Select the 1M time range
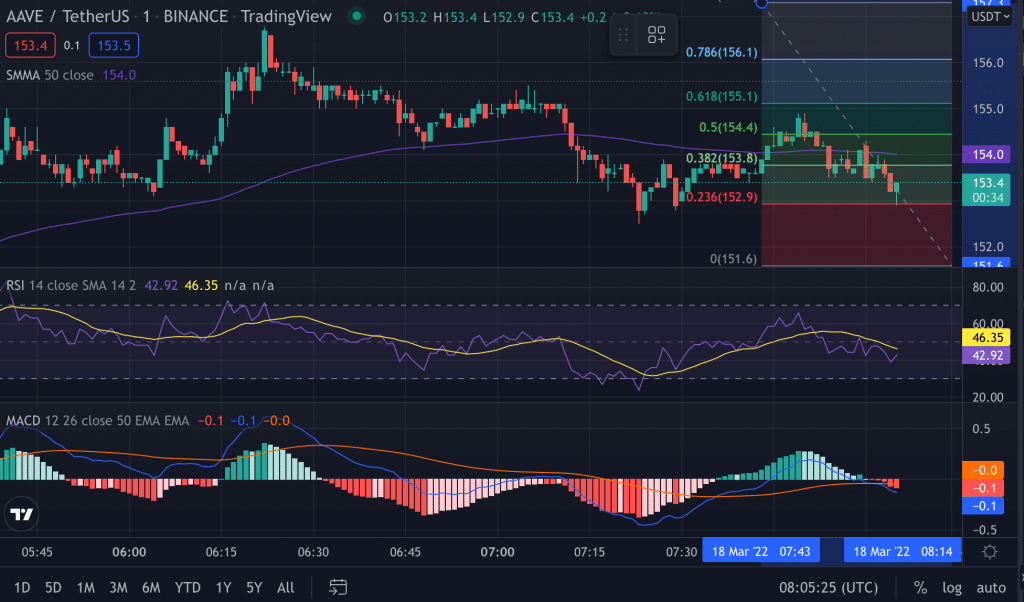The height and width of the screenshot is (602, 1024). click(86, 587)
